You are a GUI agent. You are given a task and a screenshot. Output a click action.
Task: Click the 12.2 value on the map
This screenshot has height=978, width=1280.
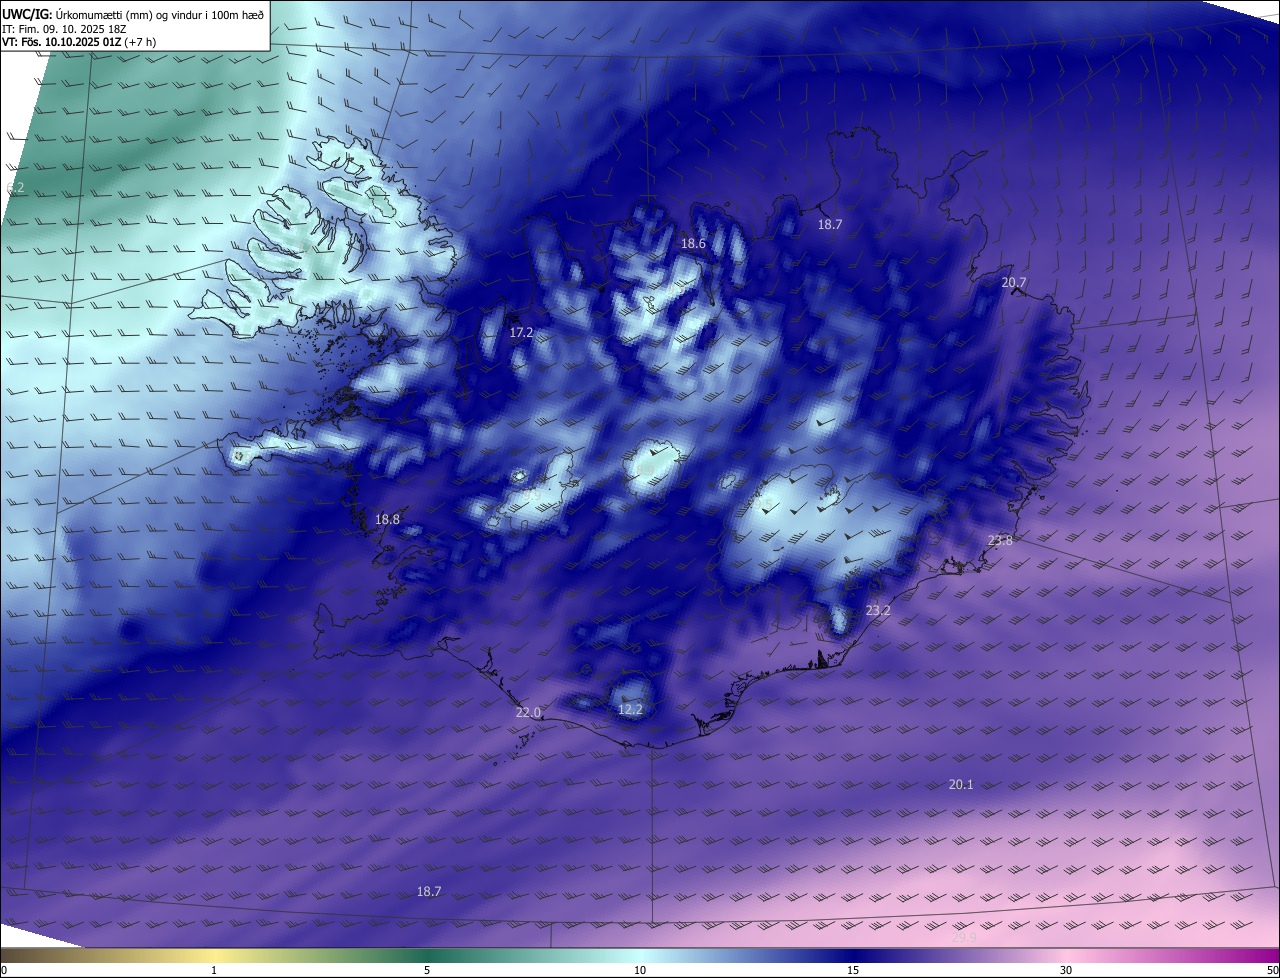click(x=630, y=710)
